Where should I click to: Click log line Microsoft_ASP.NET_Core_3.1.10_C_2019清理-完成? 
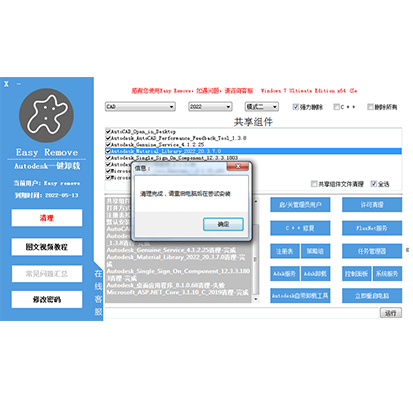click(177, 292)
